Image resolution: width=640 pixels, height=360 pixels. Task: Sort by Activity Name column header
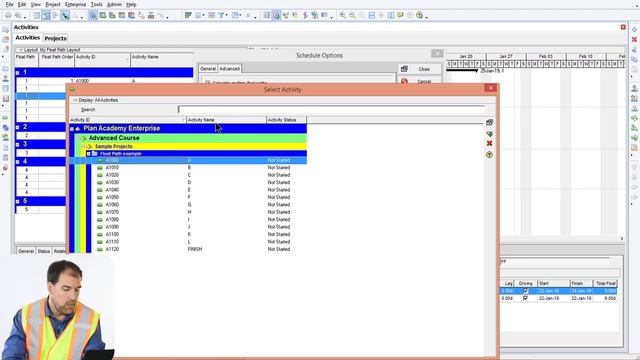226,120
